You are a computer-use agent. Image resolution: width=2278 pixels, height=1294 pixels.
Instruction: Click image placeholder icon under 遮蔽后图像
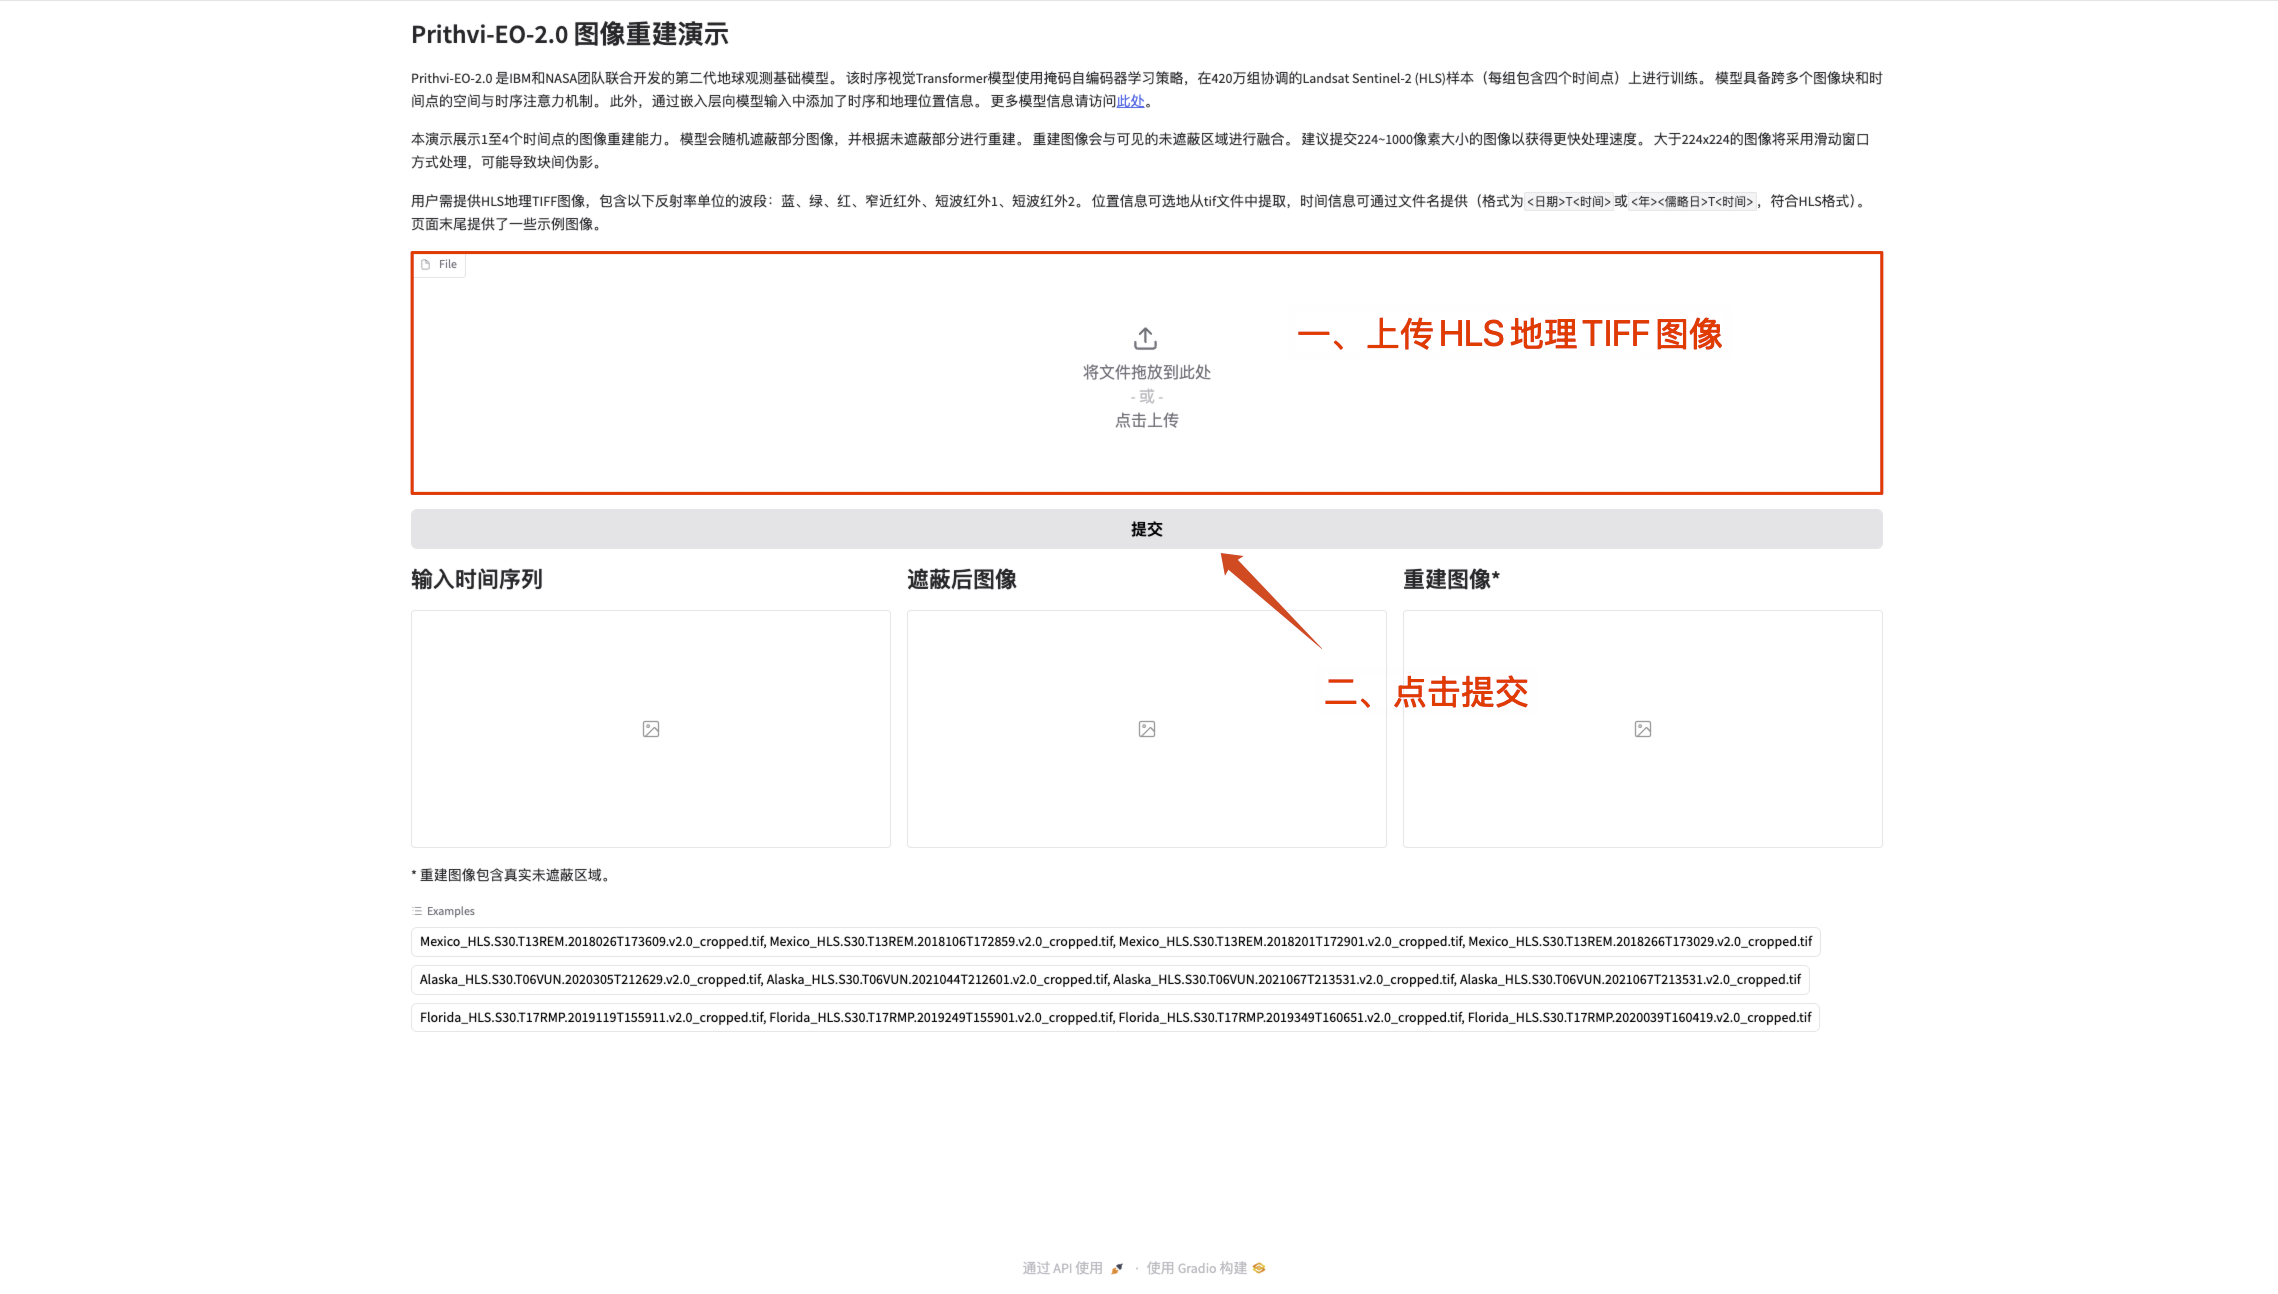(1147, 729)
